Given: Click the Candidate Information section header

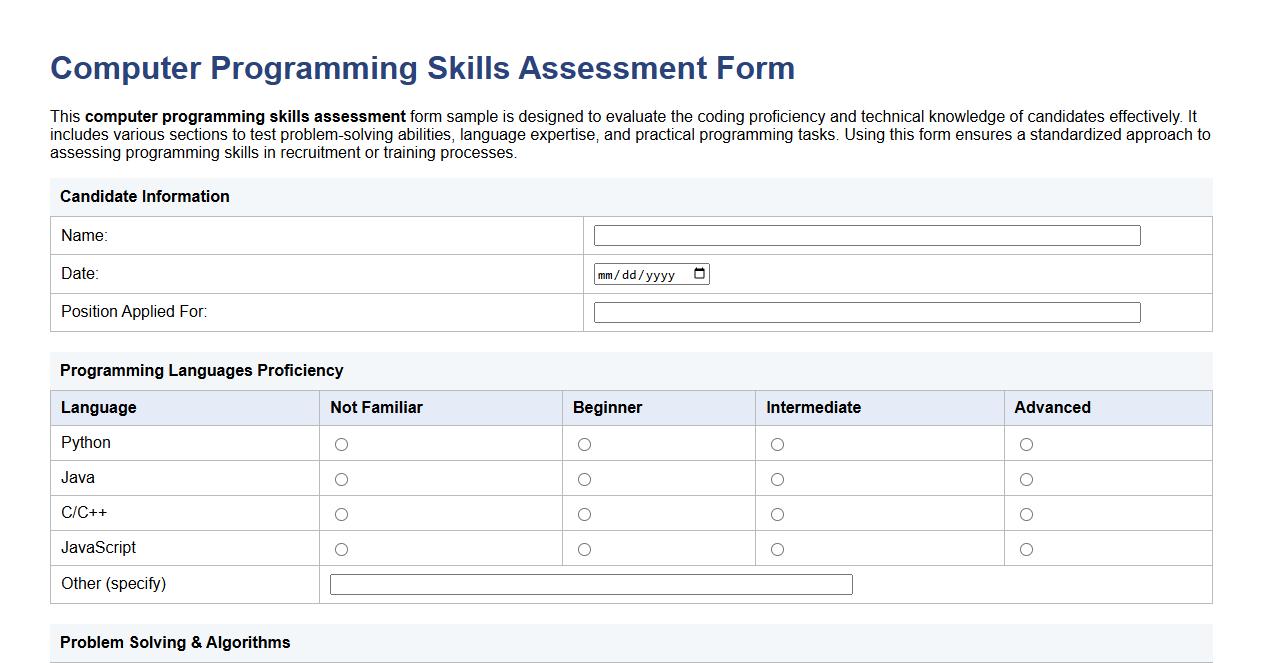Looking at the screenshot, I should coord(145,196).
